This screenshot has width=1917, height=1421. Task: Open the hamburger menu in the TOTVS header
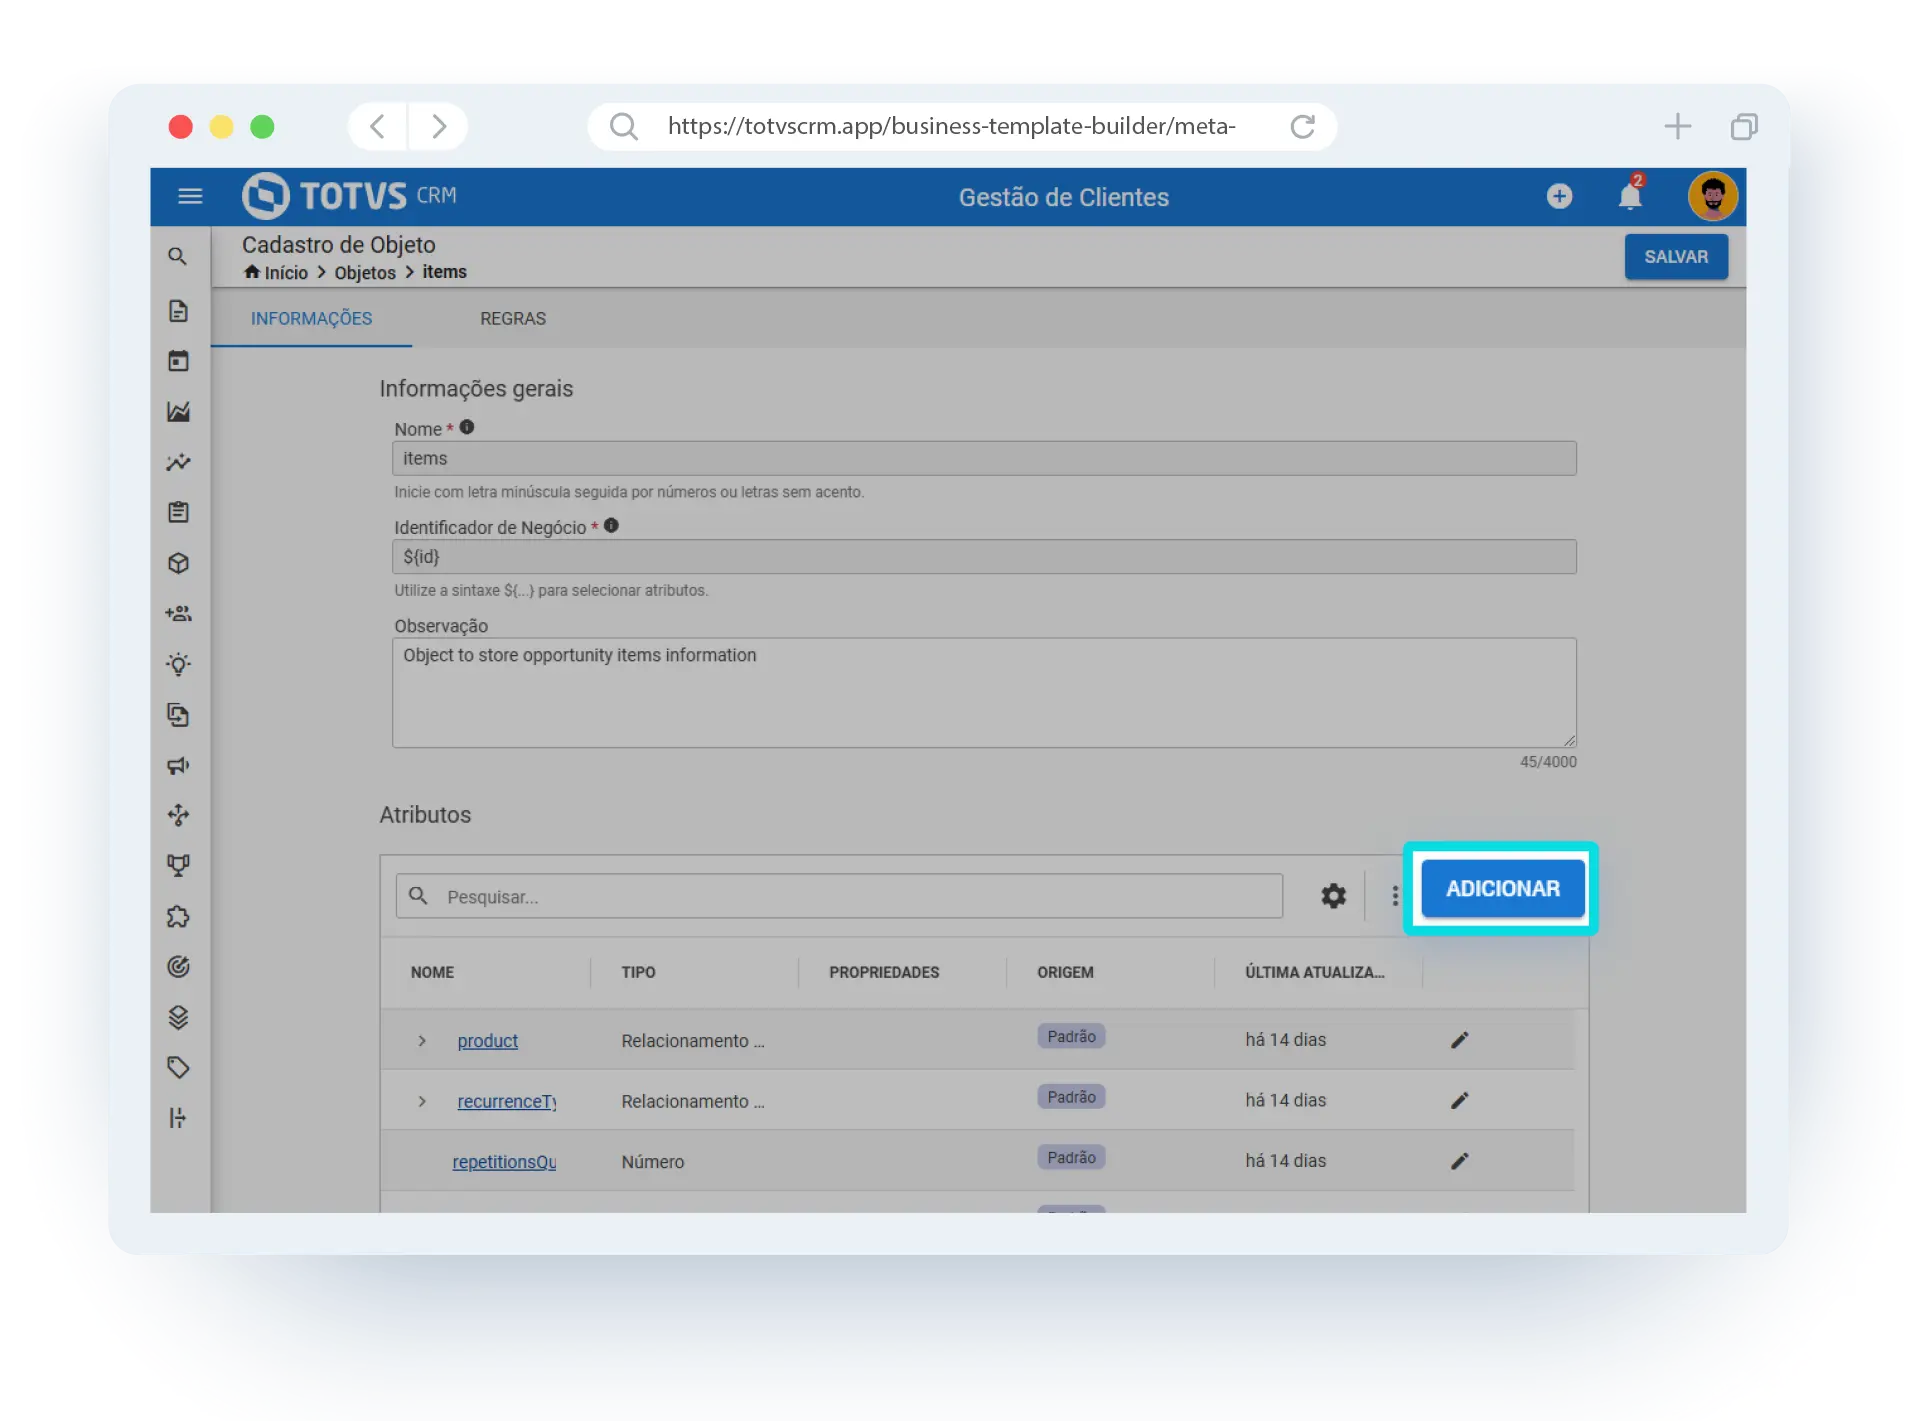(x=189, y=196)
